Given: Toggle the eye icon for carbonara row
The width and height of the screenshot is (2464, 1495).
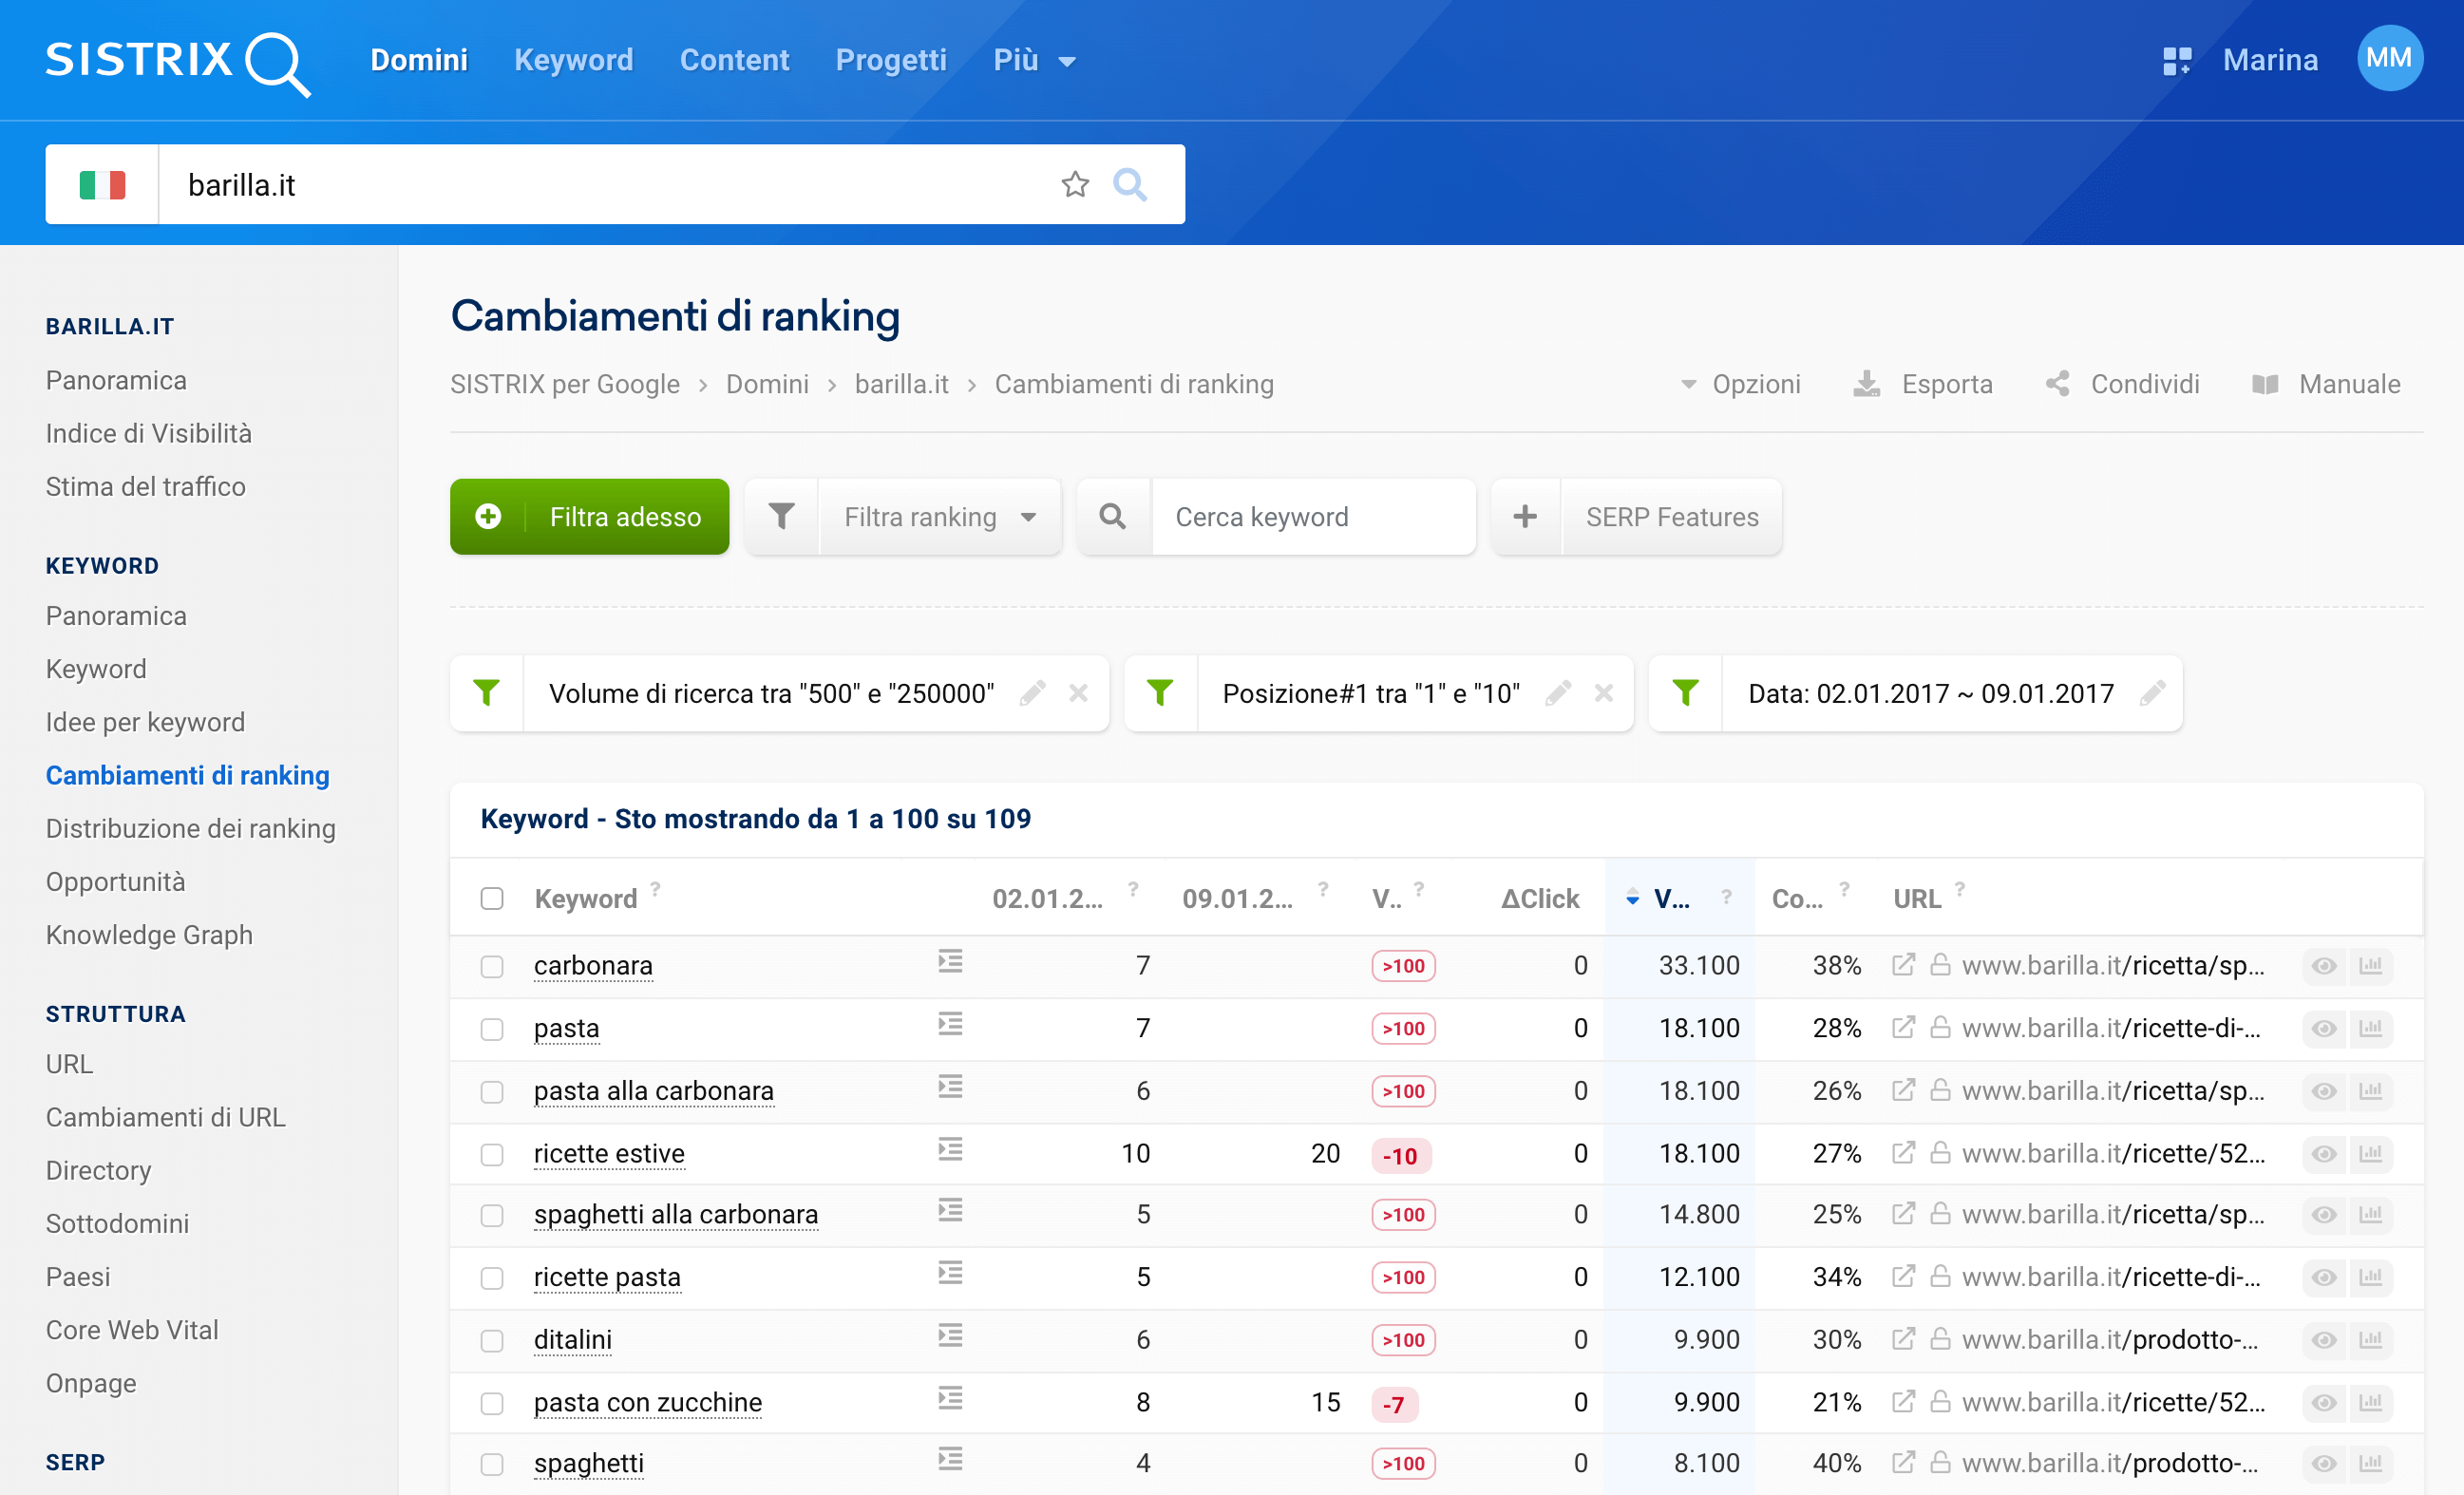Looking at the screenshot, I should point(2324,966).
